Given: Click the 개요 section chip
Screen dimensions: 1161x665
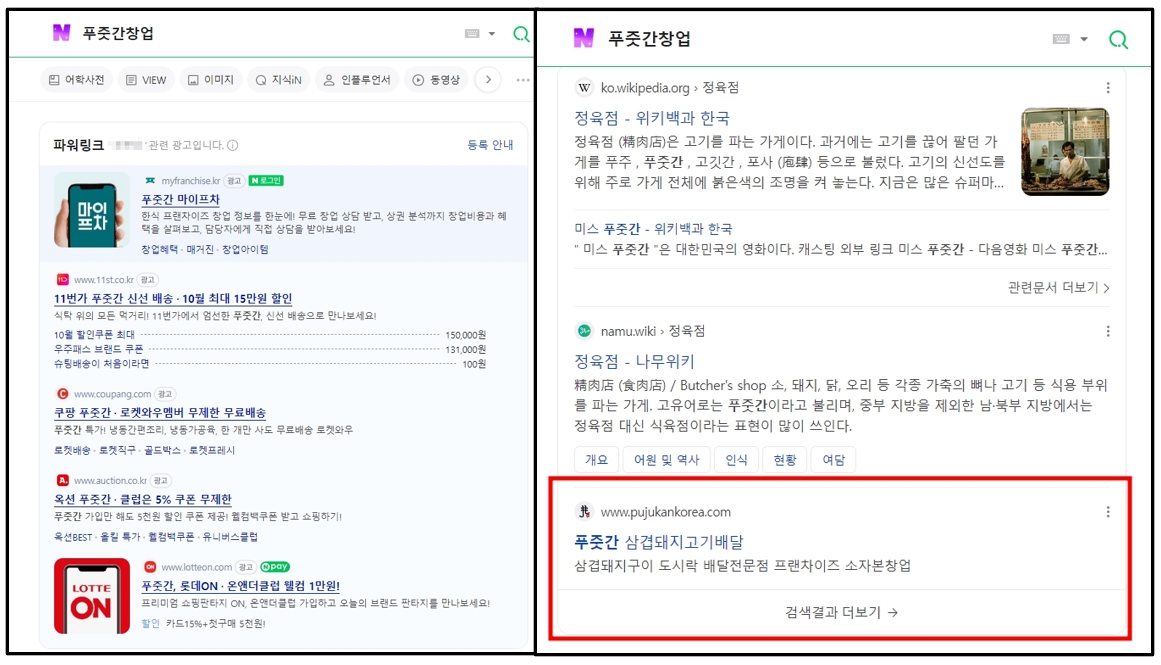Looking at the screenshot, I should [597, 460].
